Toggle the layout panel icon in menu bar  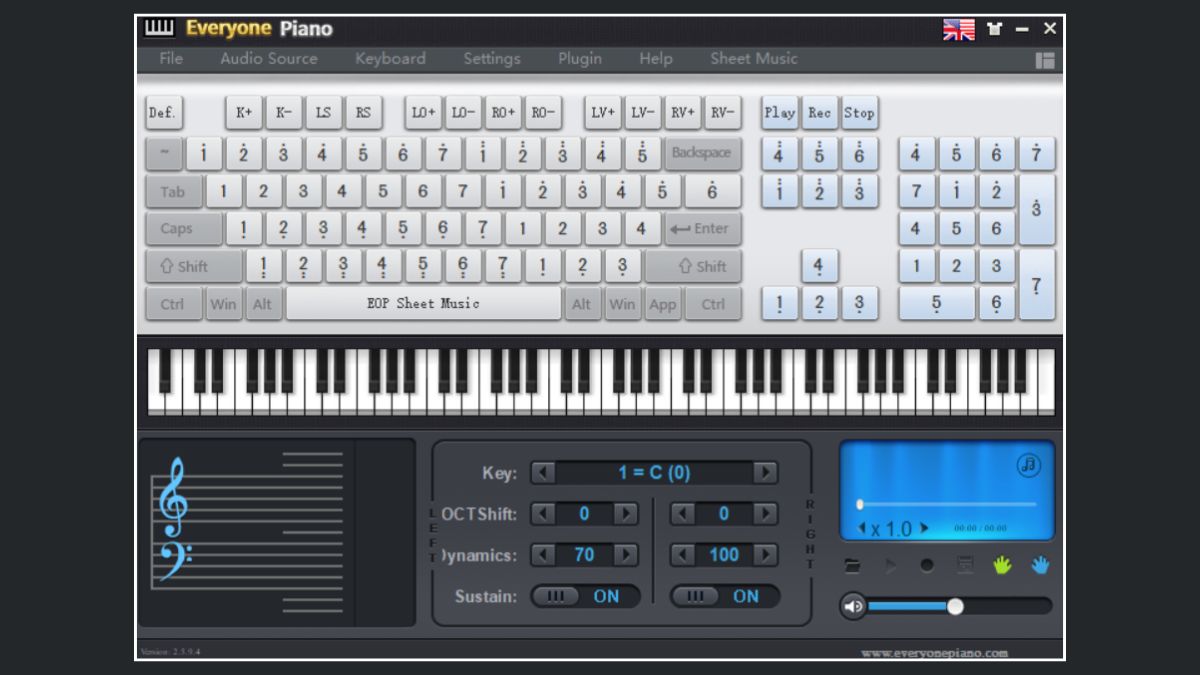point(1045,60)
